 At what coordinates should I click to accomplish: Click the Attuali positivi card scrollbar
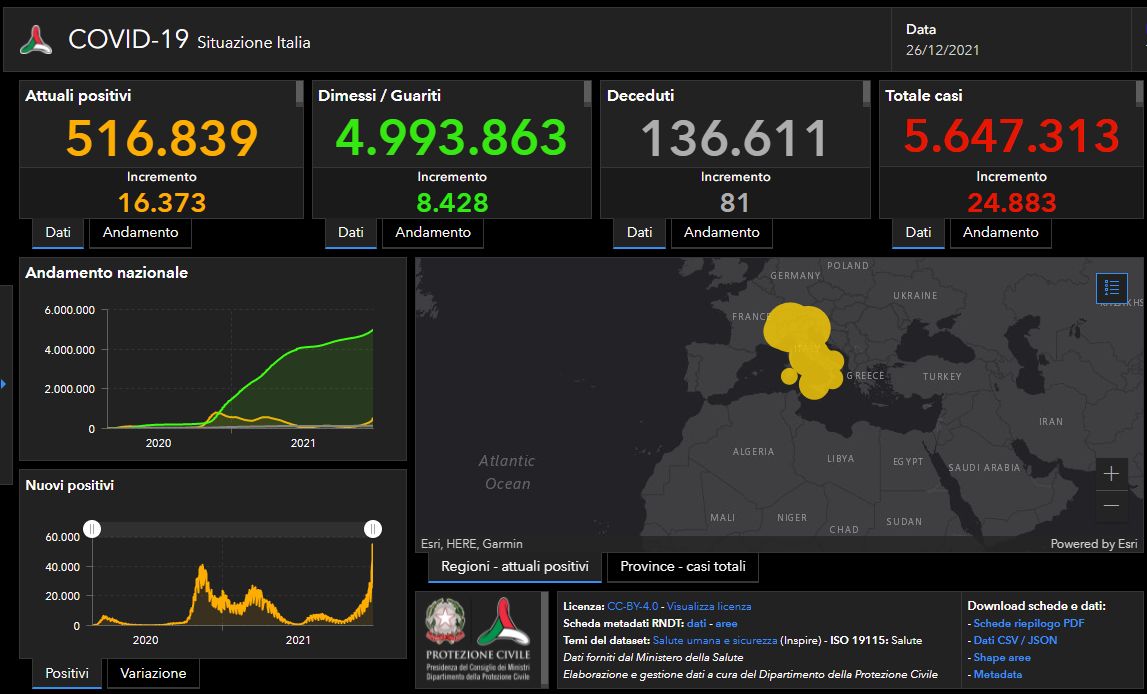click(x=299, y=94)
